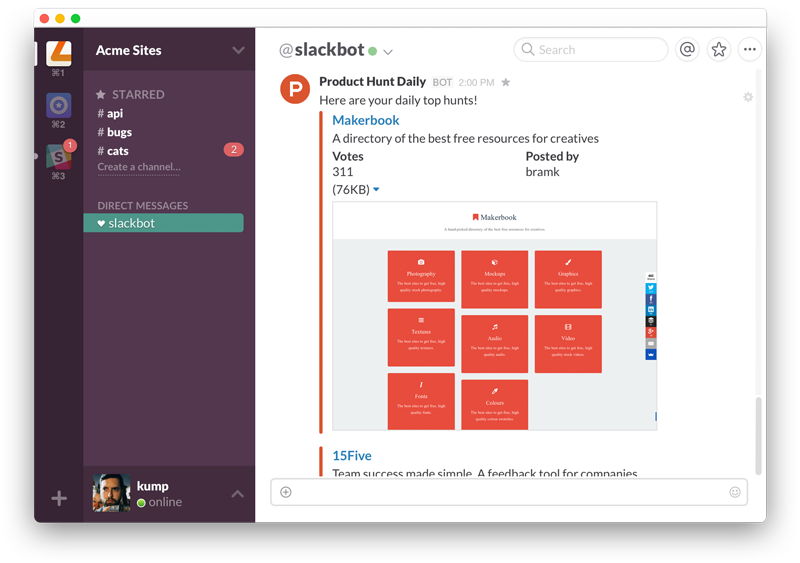Image resolution: width=800 pixels, height=563 pixels.
Task: Click the Direct Messages header
Action: tap(143, 206)
